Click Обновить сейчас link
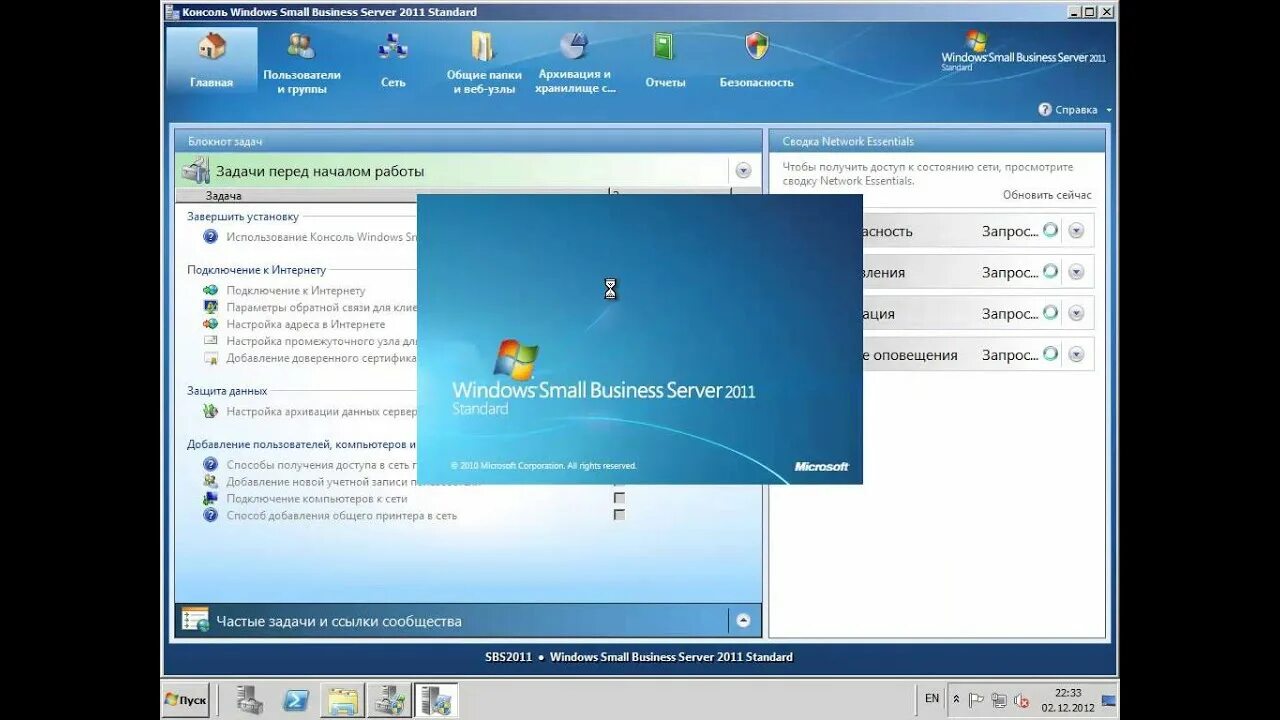 1047,195
